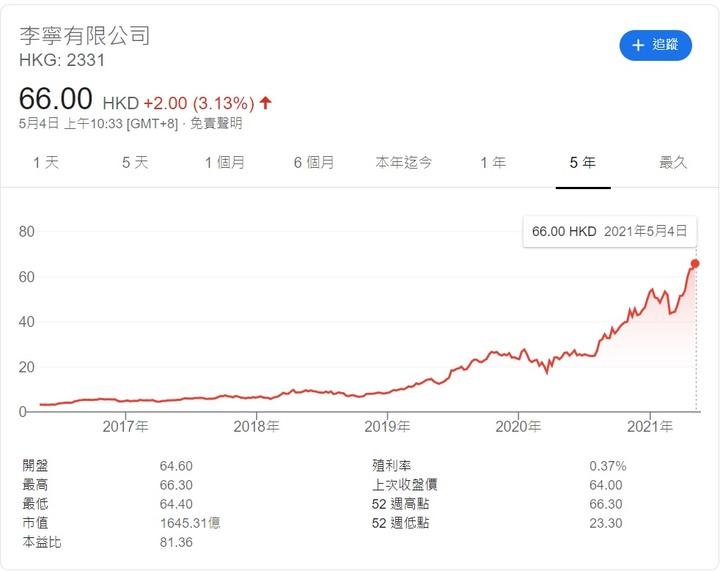Select the 5 年 chart range tab
Viewport: 720px width, 571px height.
pyautogui.click(x=583, y=162)
